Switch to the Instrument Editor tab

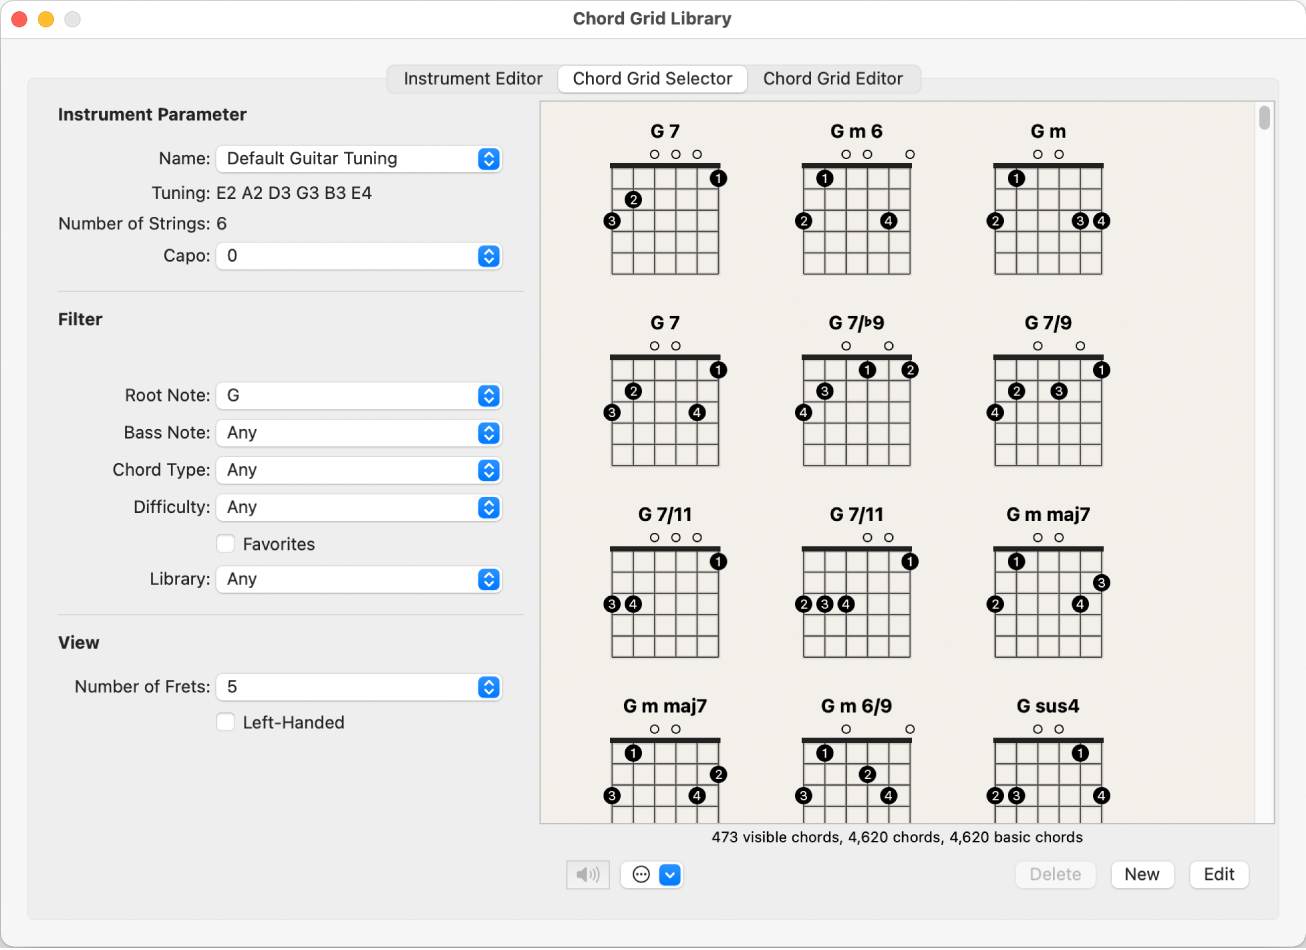tap(472, 78)
